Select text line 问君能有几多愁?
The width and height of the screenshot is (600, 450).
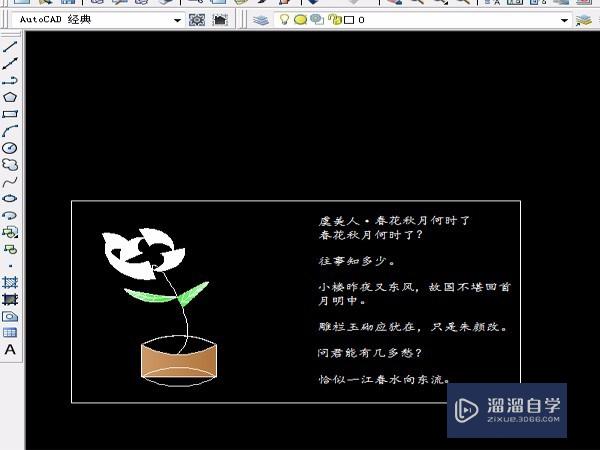pyautogui.click(x=370, y=352)
